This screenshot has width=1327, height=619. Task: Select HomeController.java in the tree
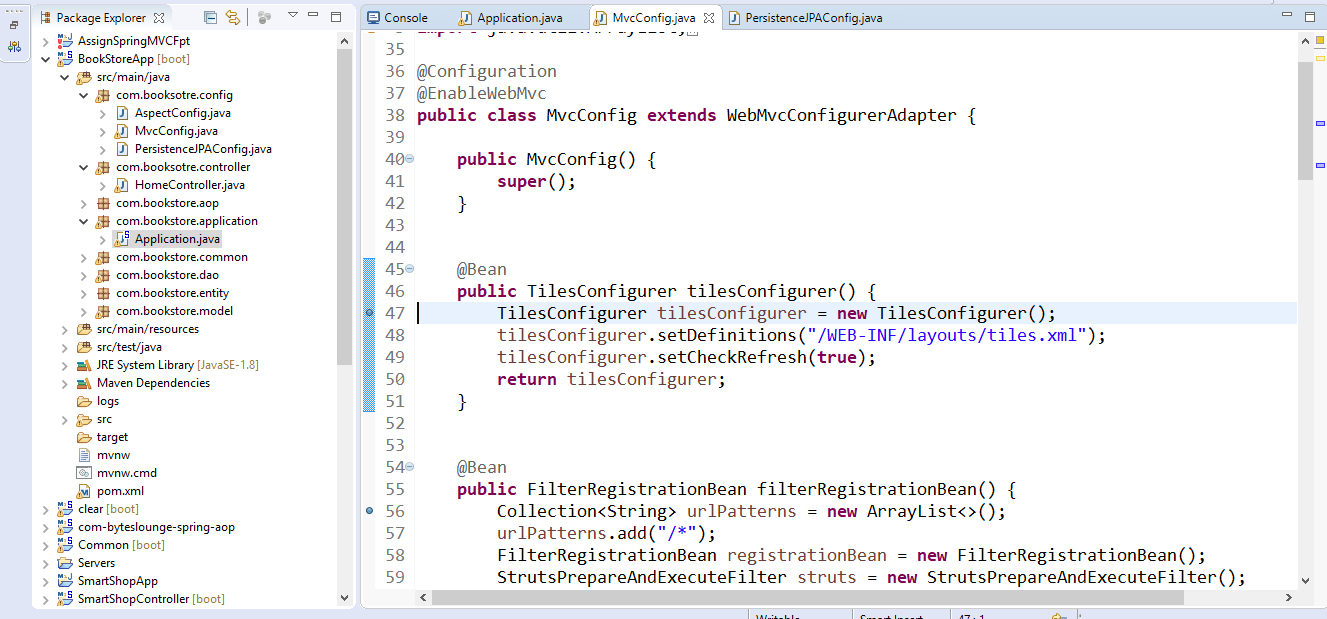(189, 185)
